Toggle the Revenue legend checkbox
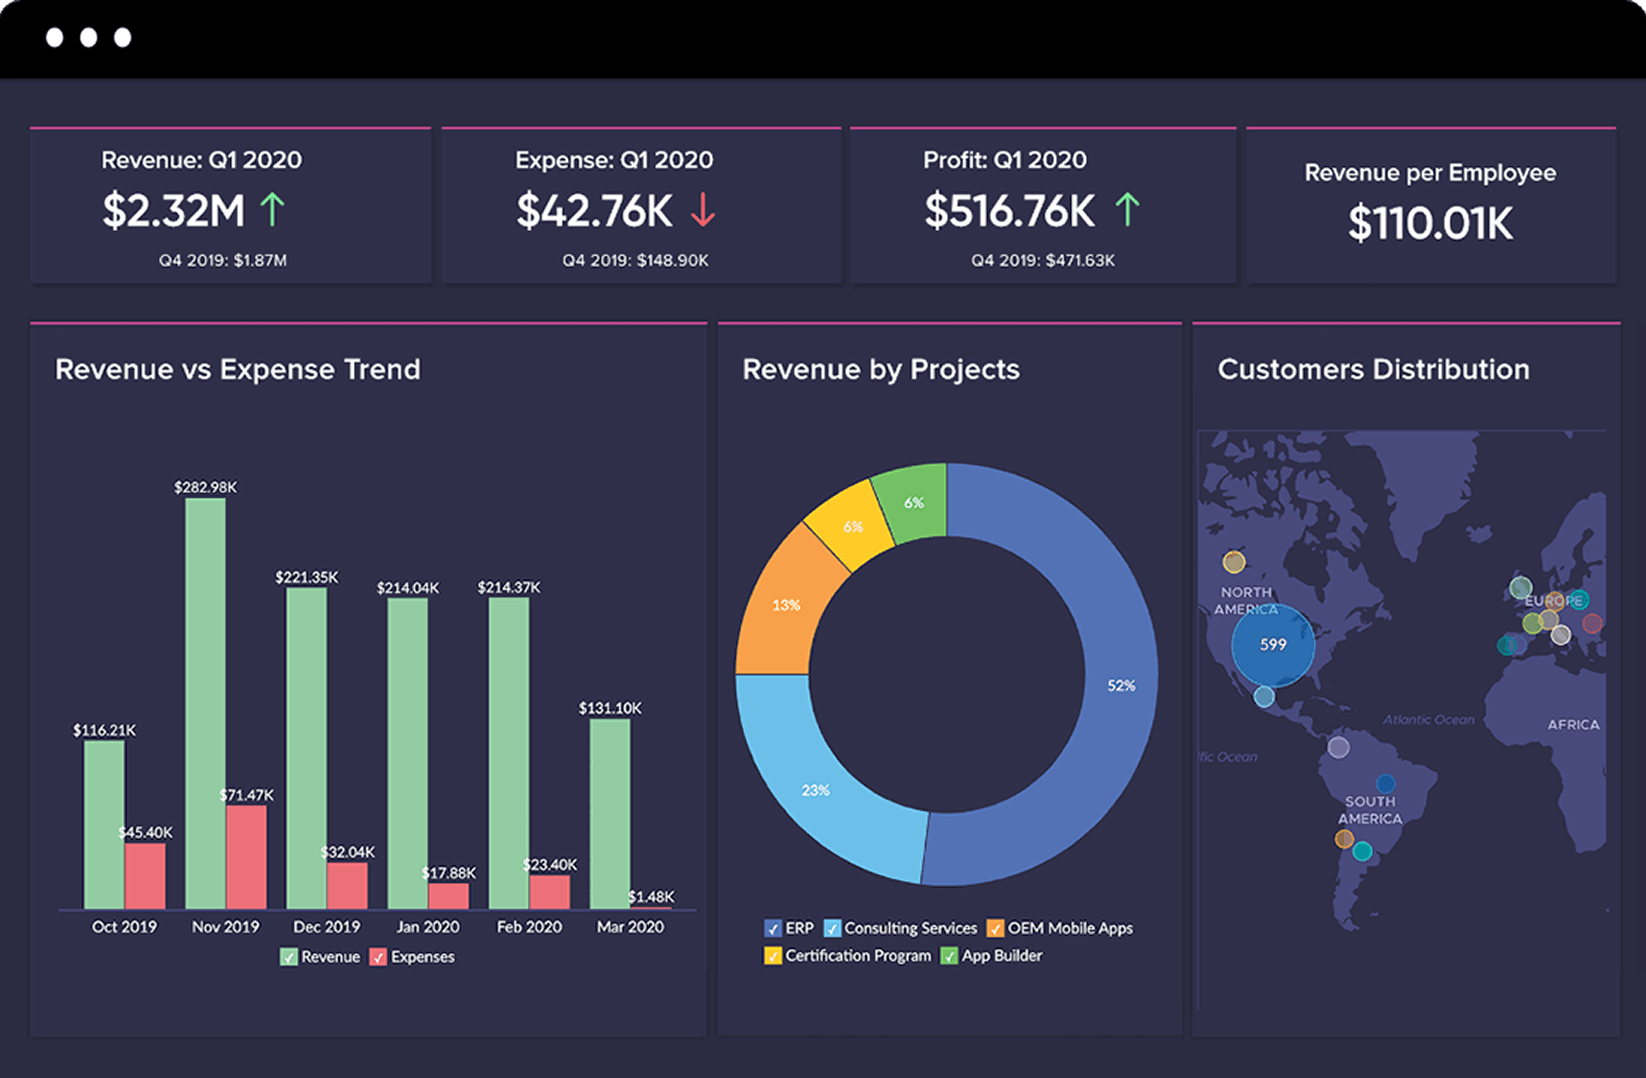 [289, 957]
